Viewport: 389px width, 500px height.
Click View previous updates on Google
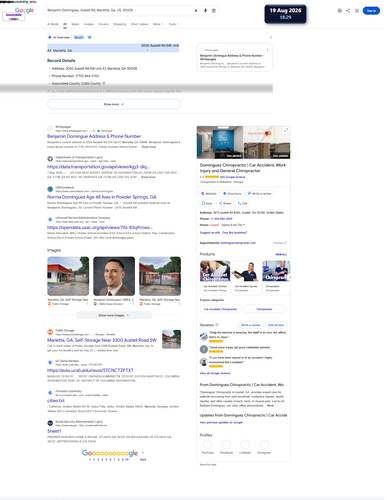(221, 422)
